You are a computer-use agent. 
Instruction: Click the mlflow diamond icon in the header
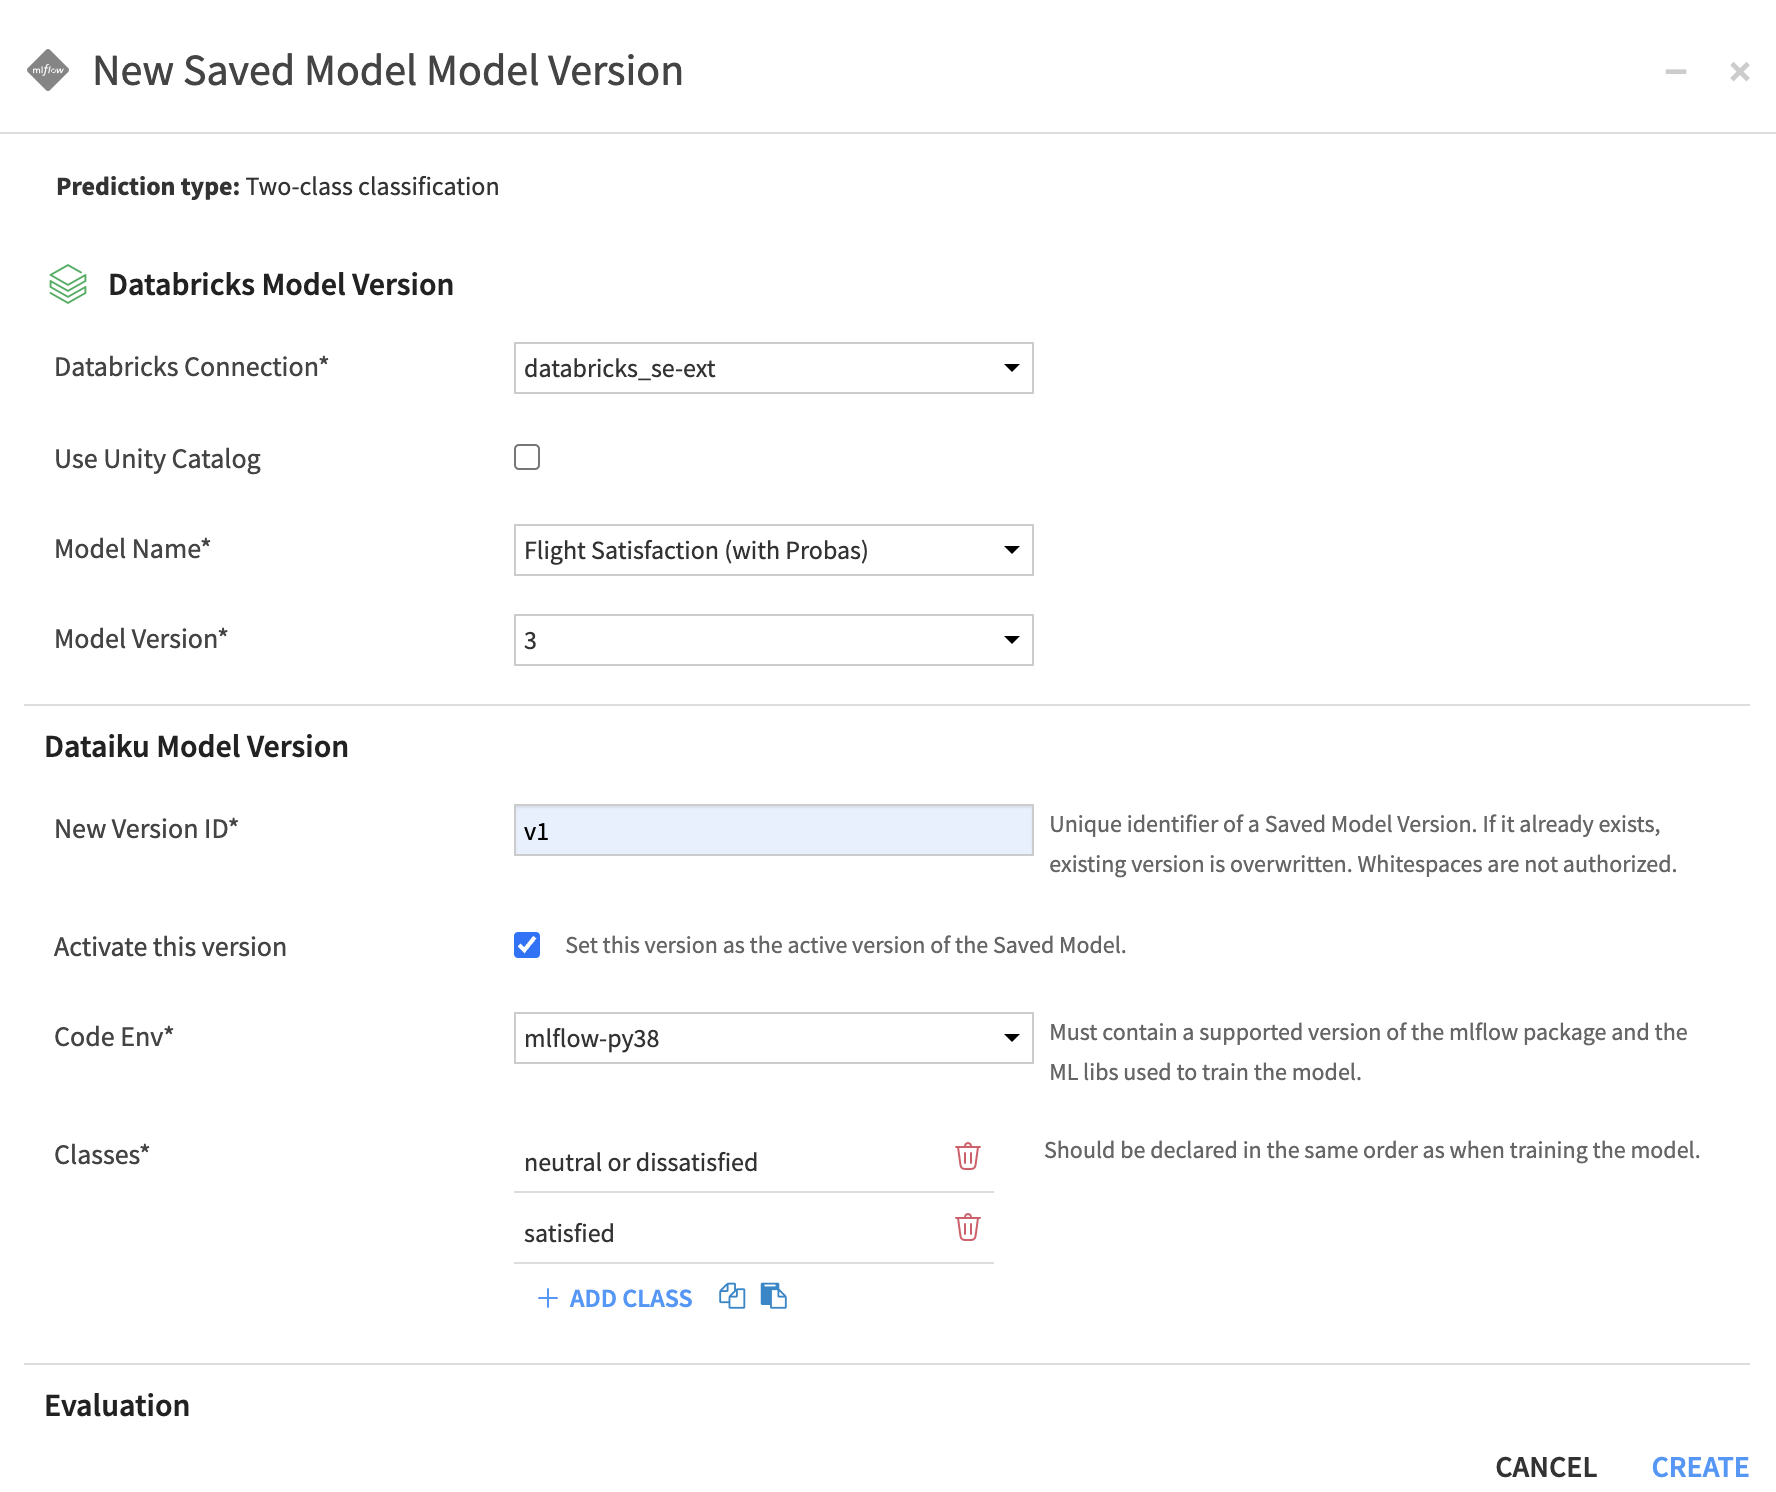click(x=48, y=70)
